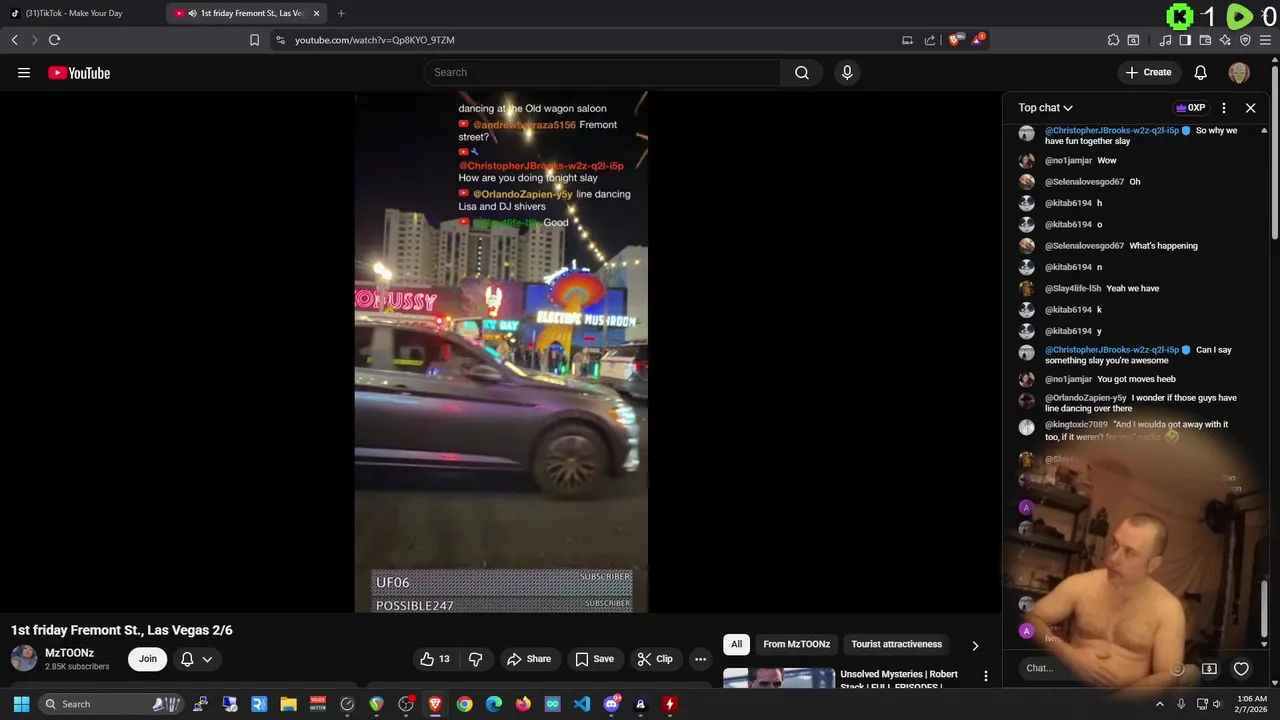The width and height of the screenshot is (1280, 720).
Task: Click the OXP badge in chat header
Action: tap(1190, 107)
